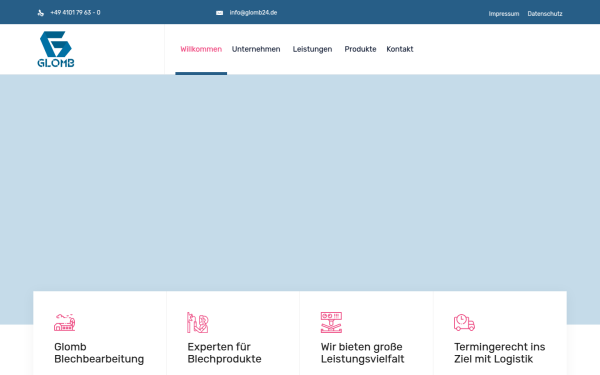Image resolution: width=600 pixels, height=375 pixels.
Task: Click the delivery truck clock icon
Action: tap(464, 322)
